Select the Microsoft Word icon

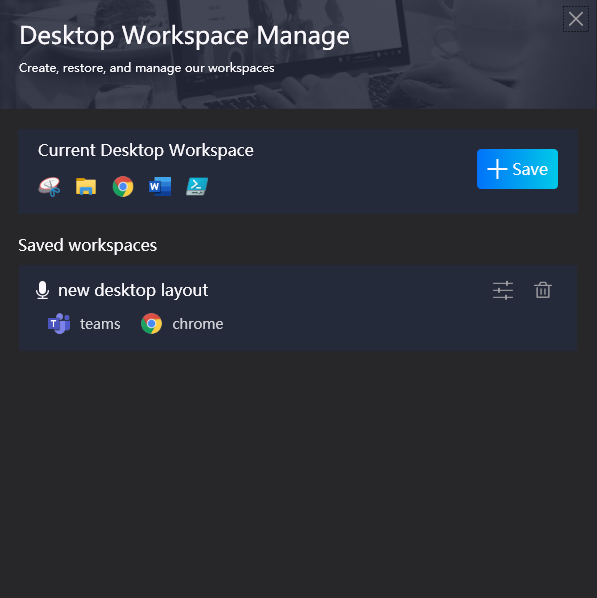[x=160, y=186]
